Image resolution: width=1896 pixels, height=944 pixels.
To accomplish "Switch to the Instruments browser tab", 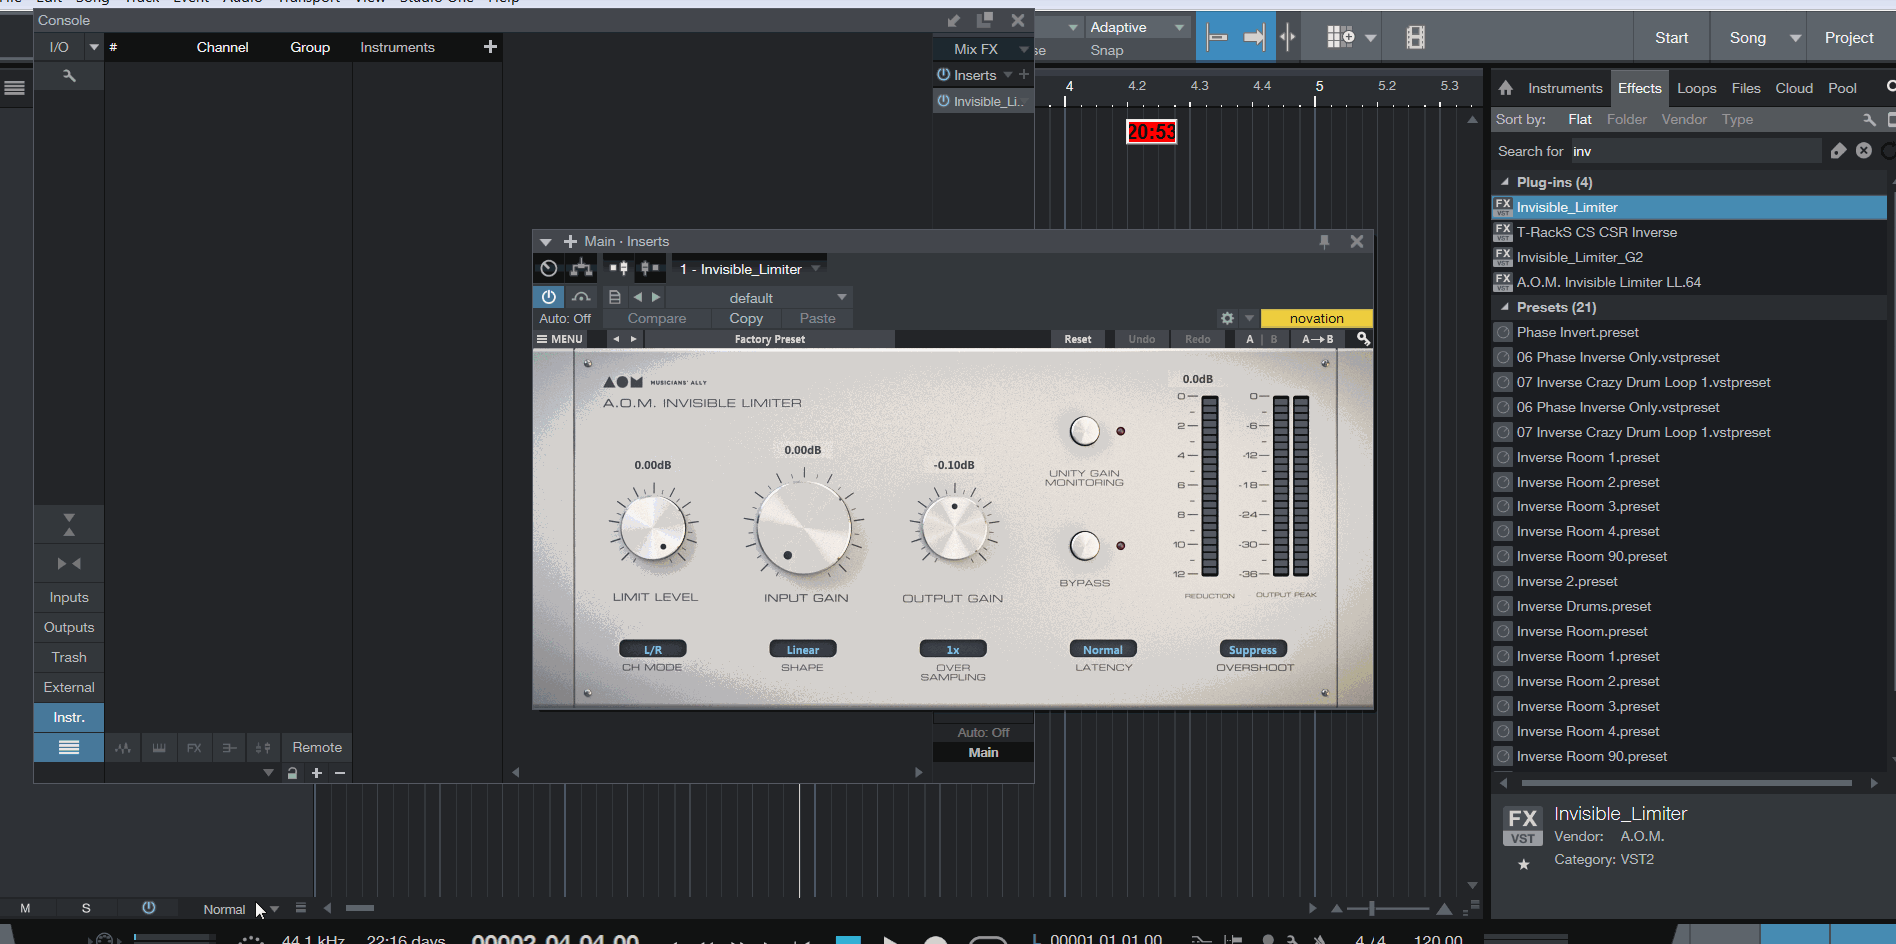I will [x=1565, y=88].
